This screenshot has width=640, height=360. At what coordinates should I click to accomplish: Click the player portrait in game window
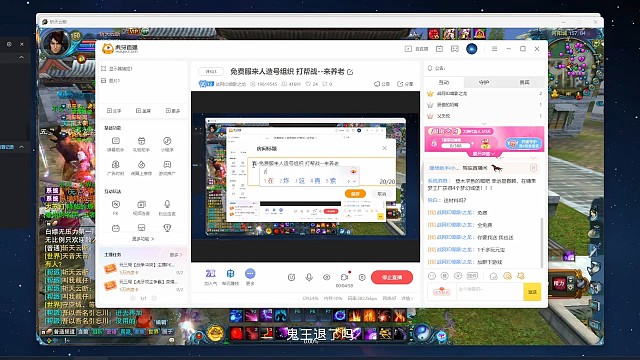[x=57, y=43]
